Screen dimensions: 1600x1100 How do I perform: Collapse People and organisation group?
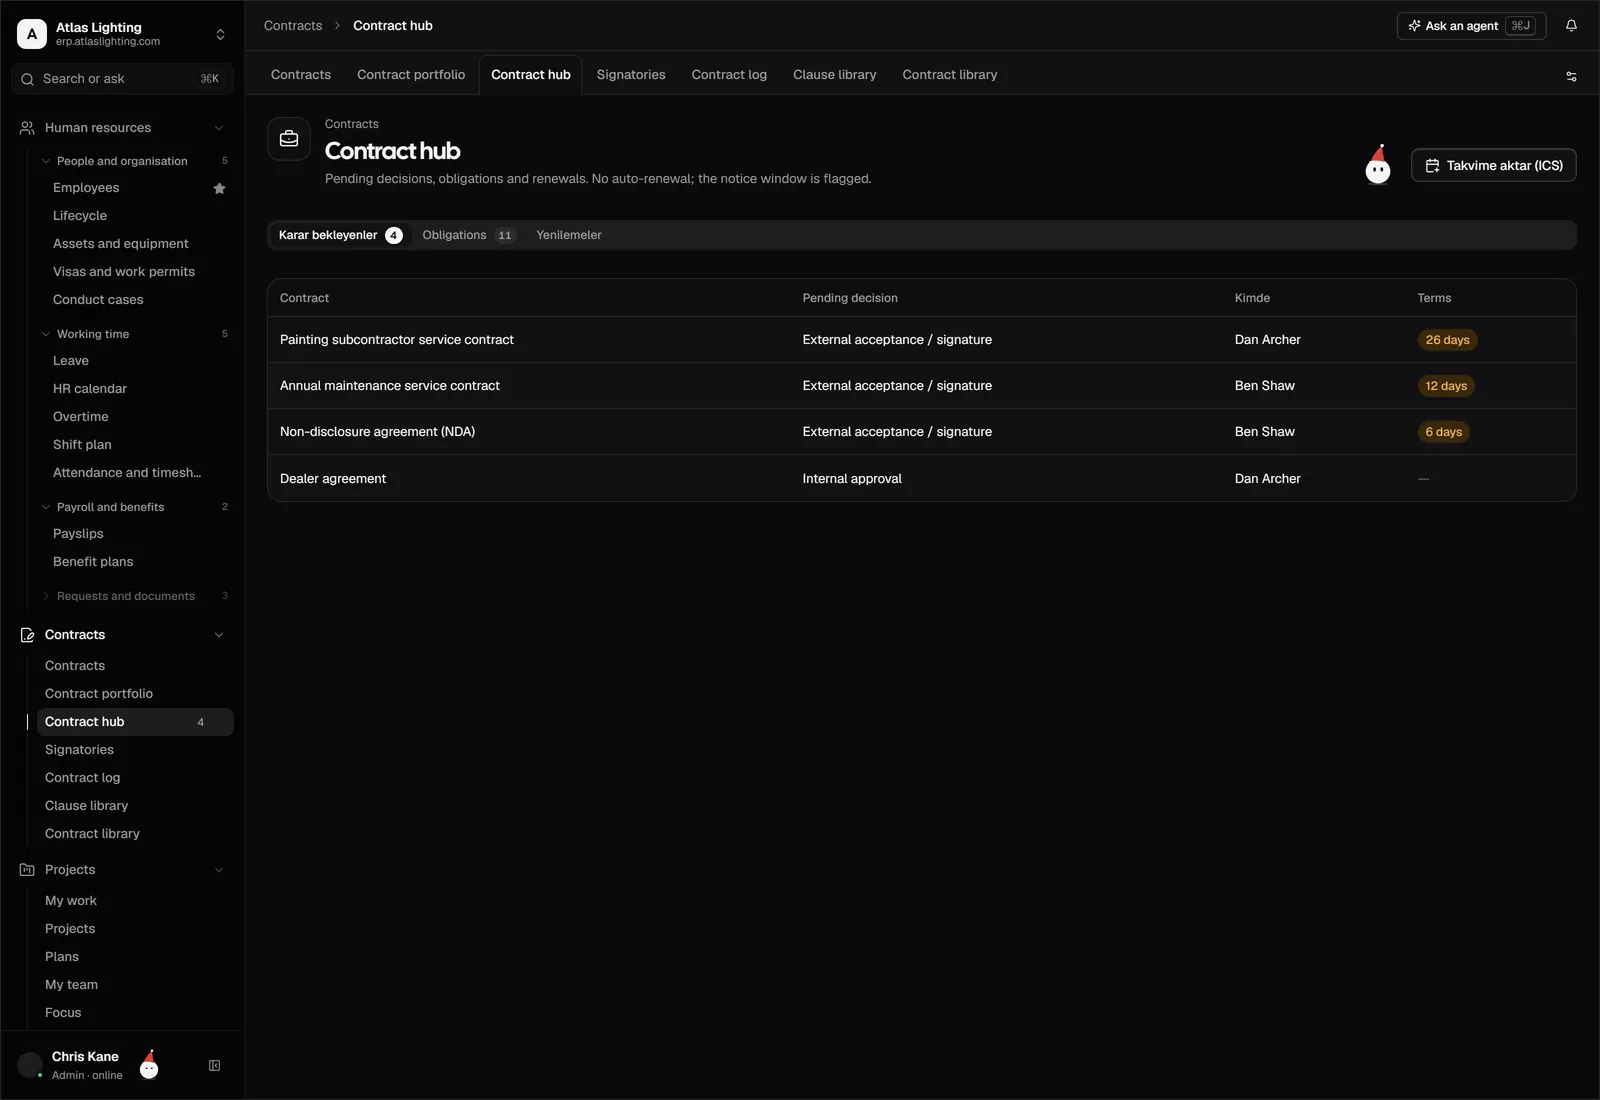tap(46, 161)
